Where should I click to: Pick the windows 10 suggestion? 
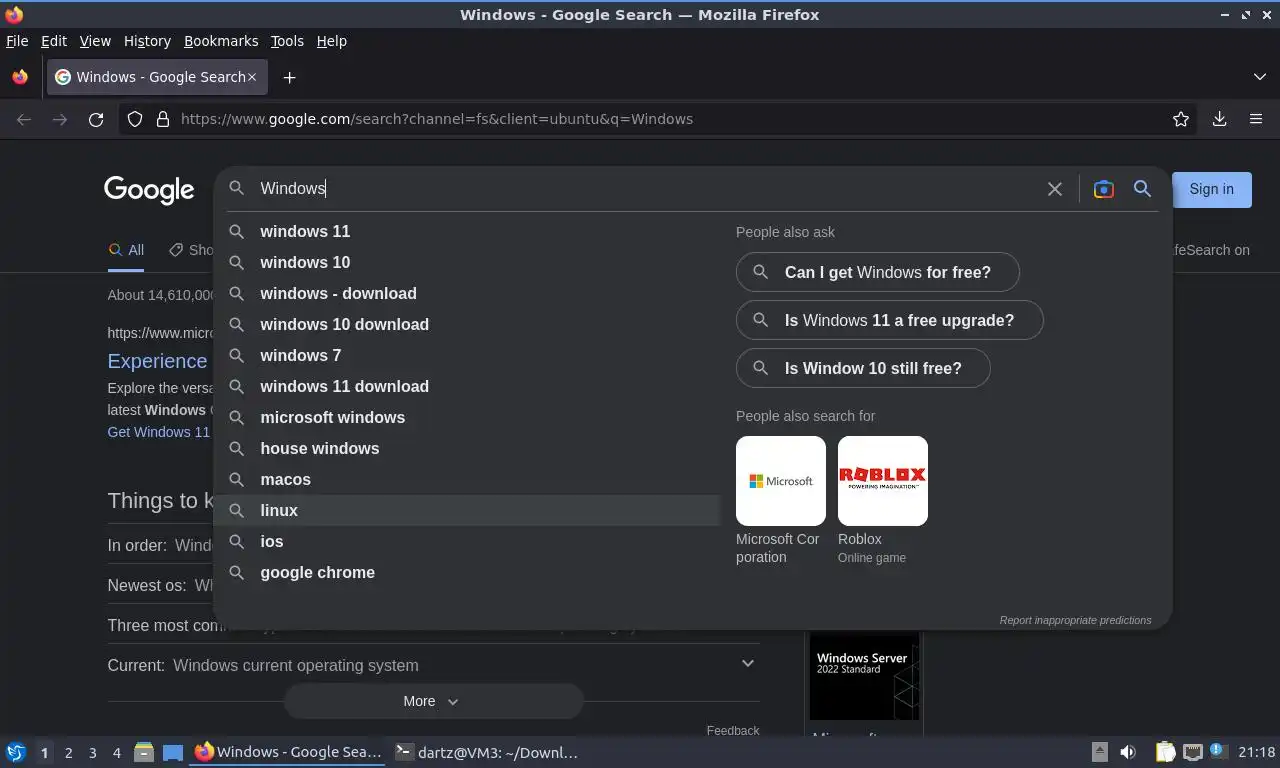coord(467,262)
